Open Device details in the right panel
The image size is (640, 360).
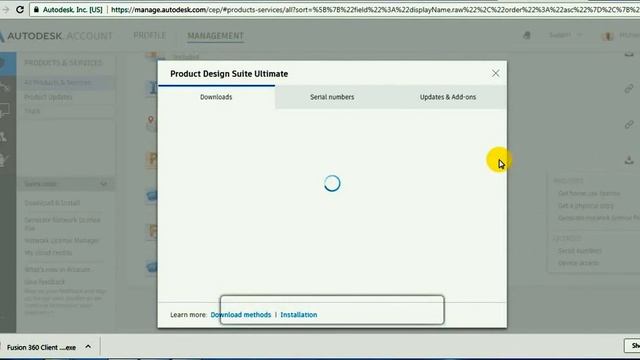click(x=578, y=263)
